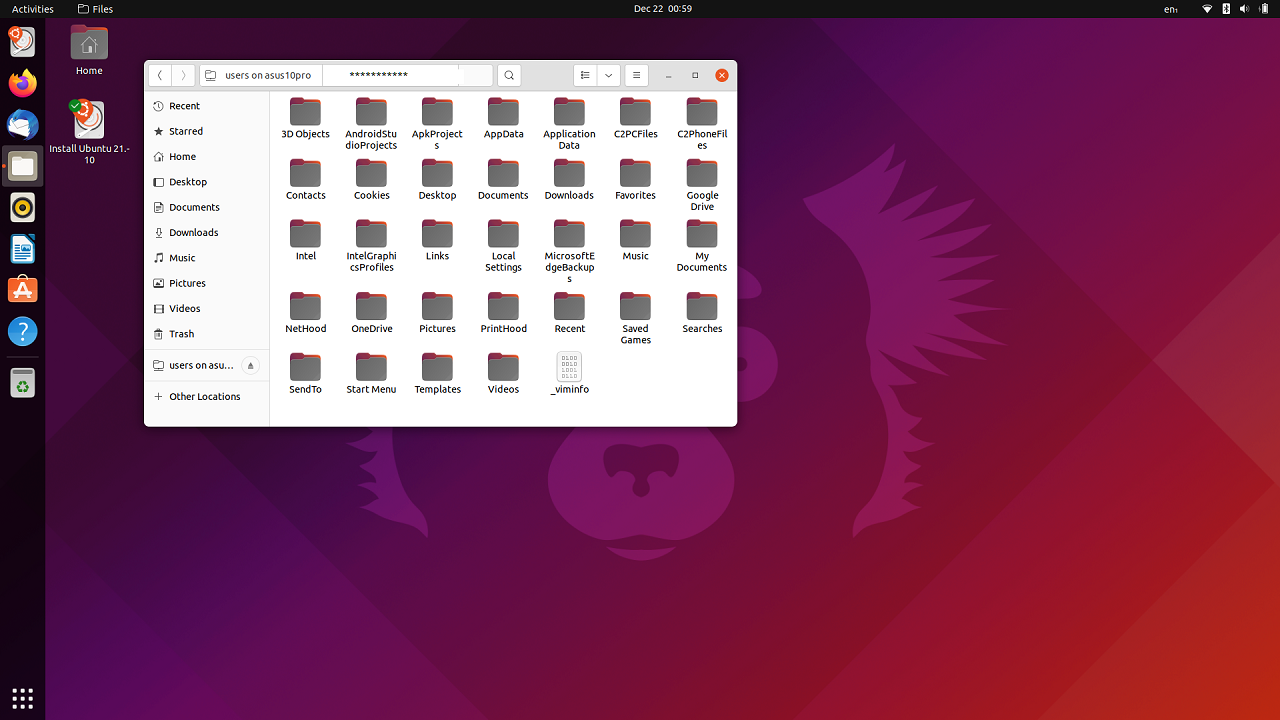Open Downloads in the sidebar
The image size is (1280, 720).
tap(207, 232)
